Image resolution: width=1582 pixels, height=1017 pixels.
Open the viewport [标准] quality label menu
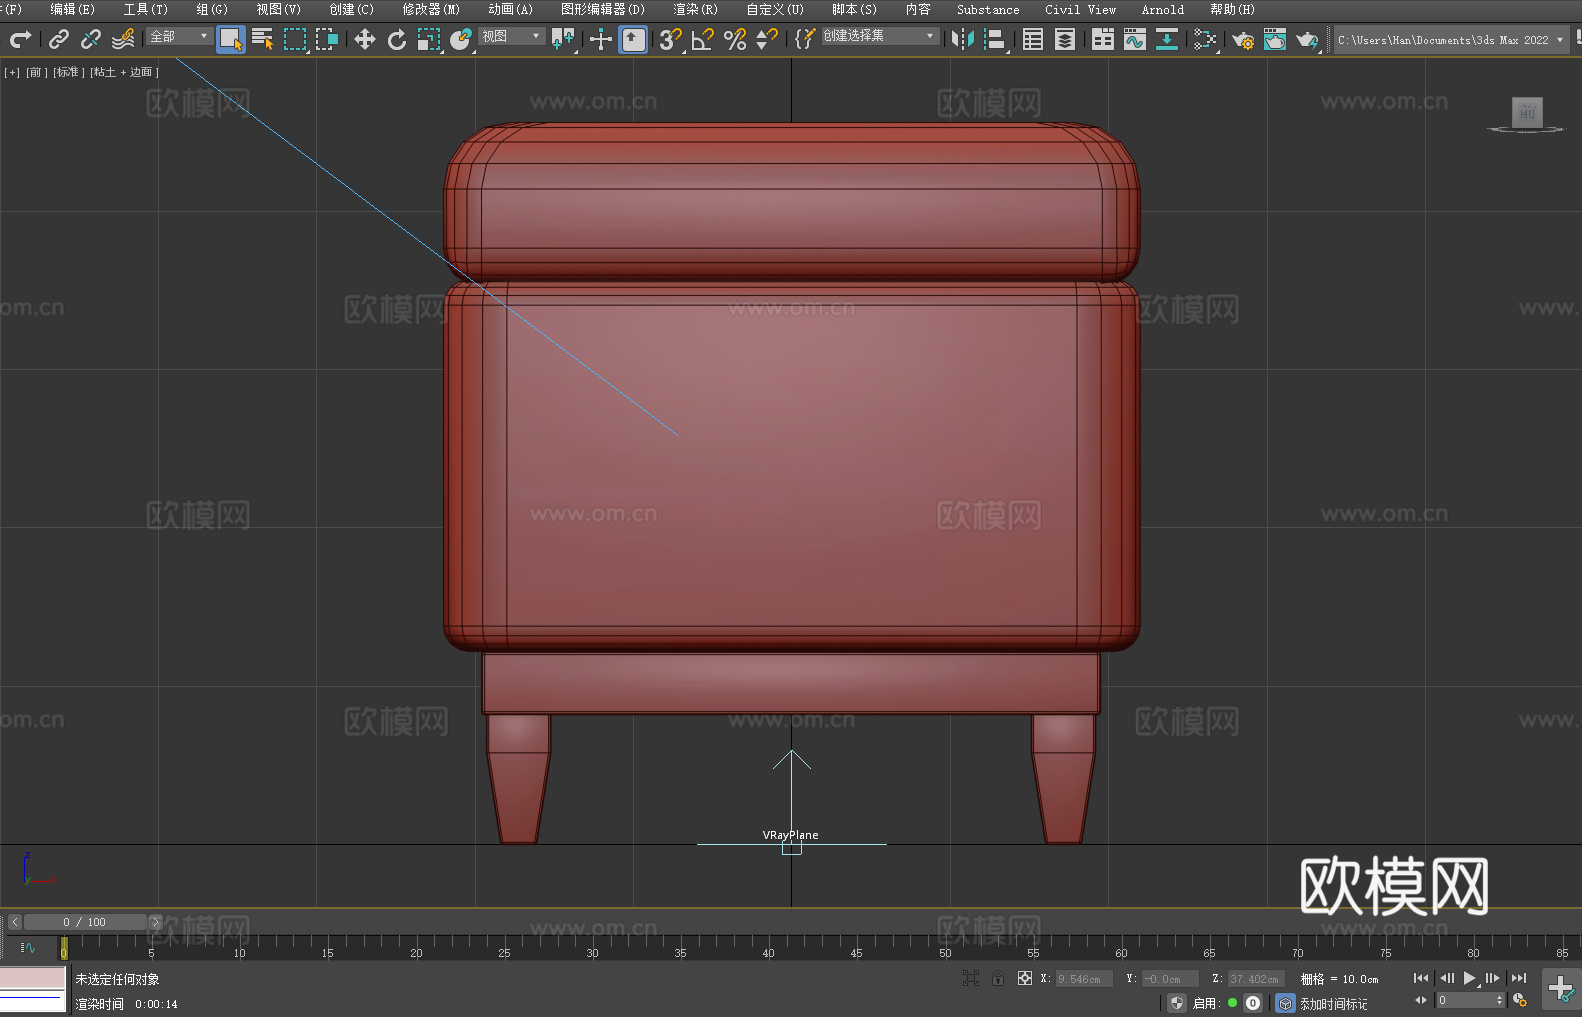(x=69, y=72)
